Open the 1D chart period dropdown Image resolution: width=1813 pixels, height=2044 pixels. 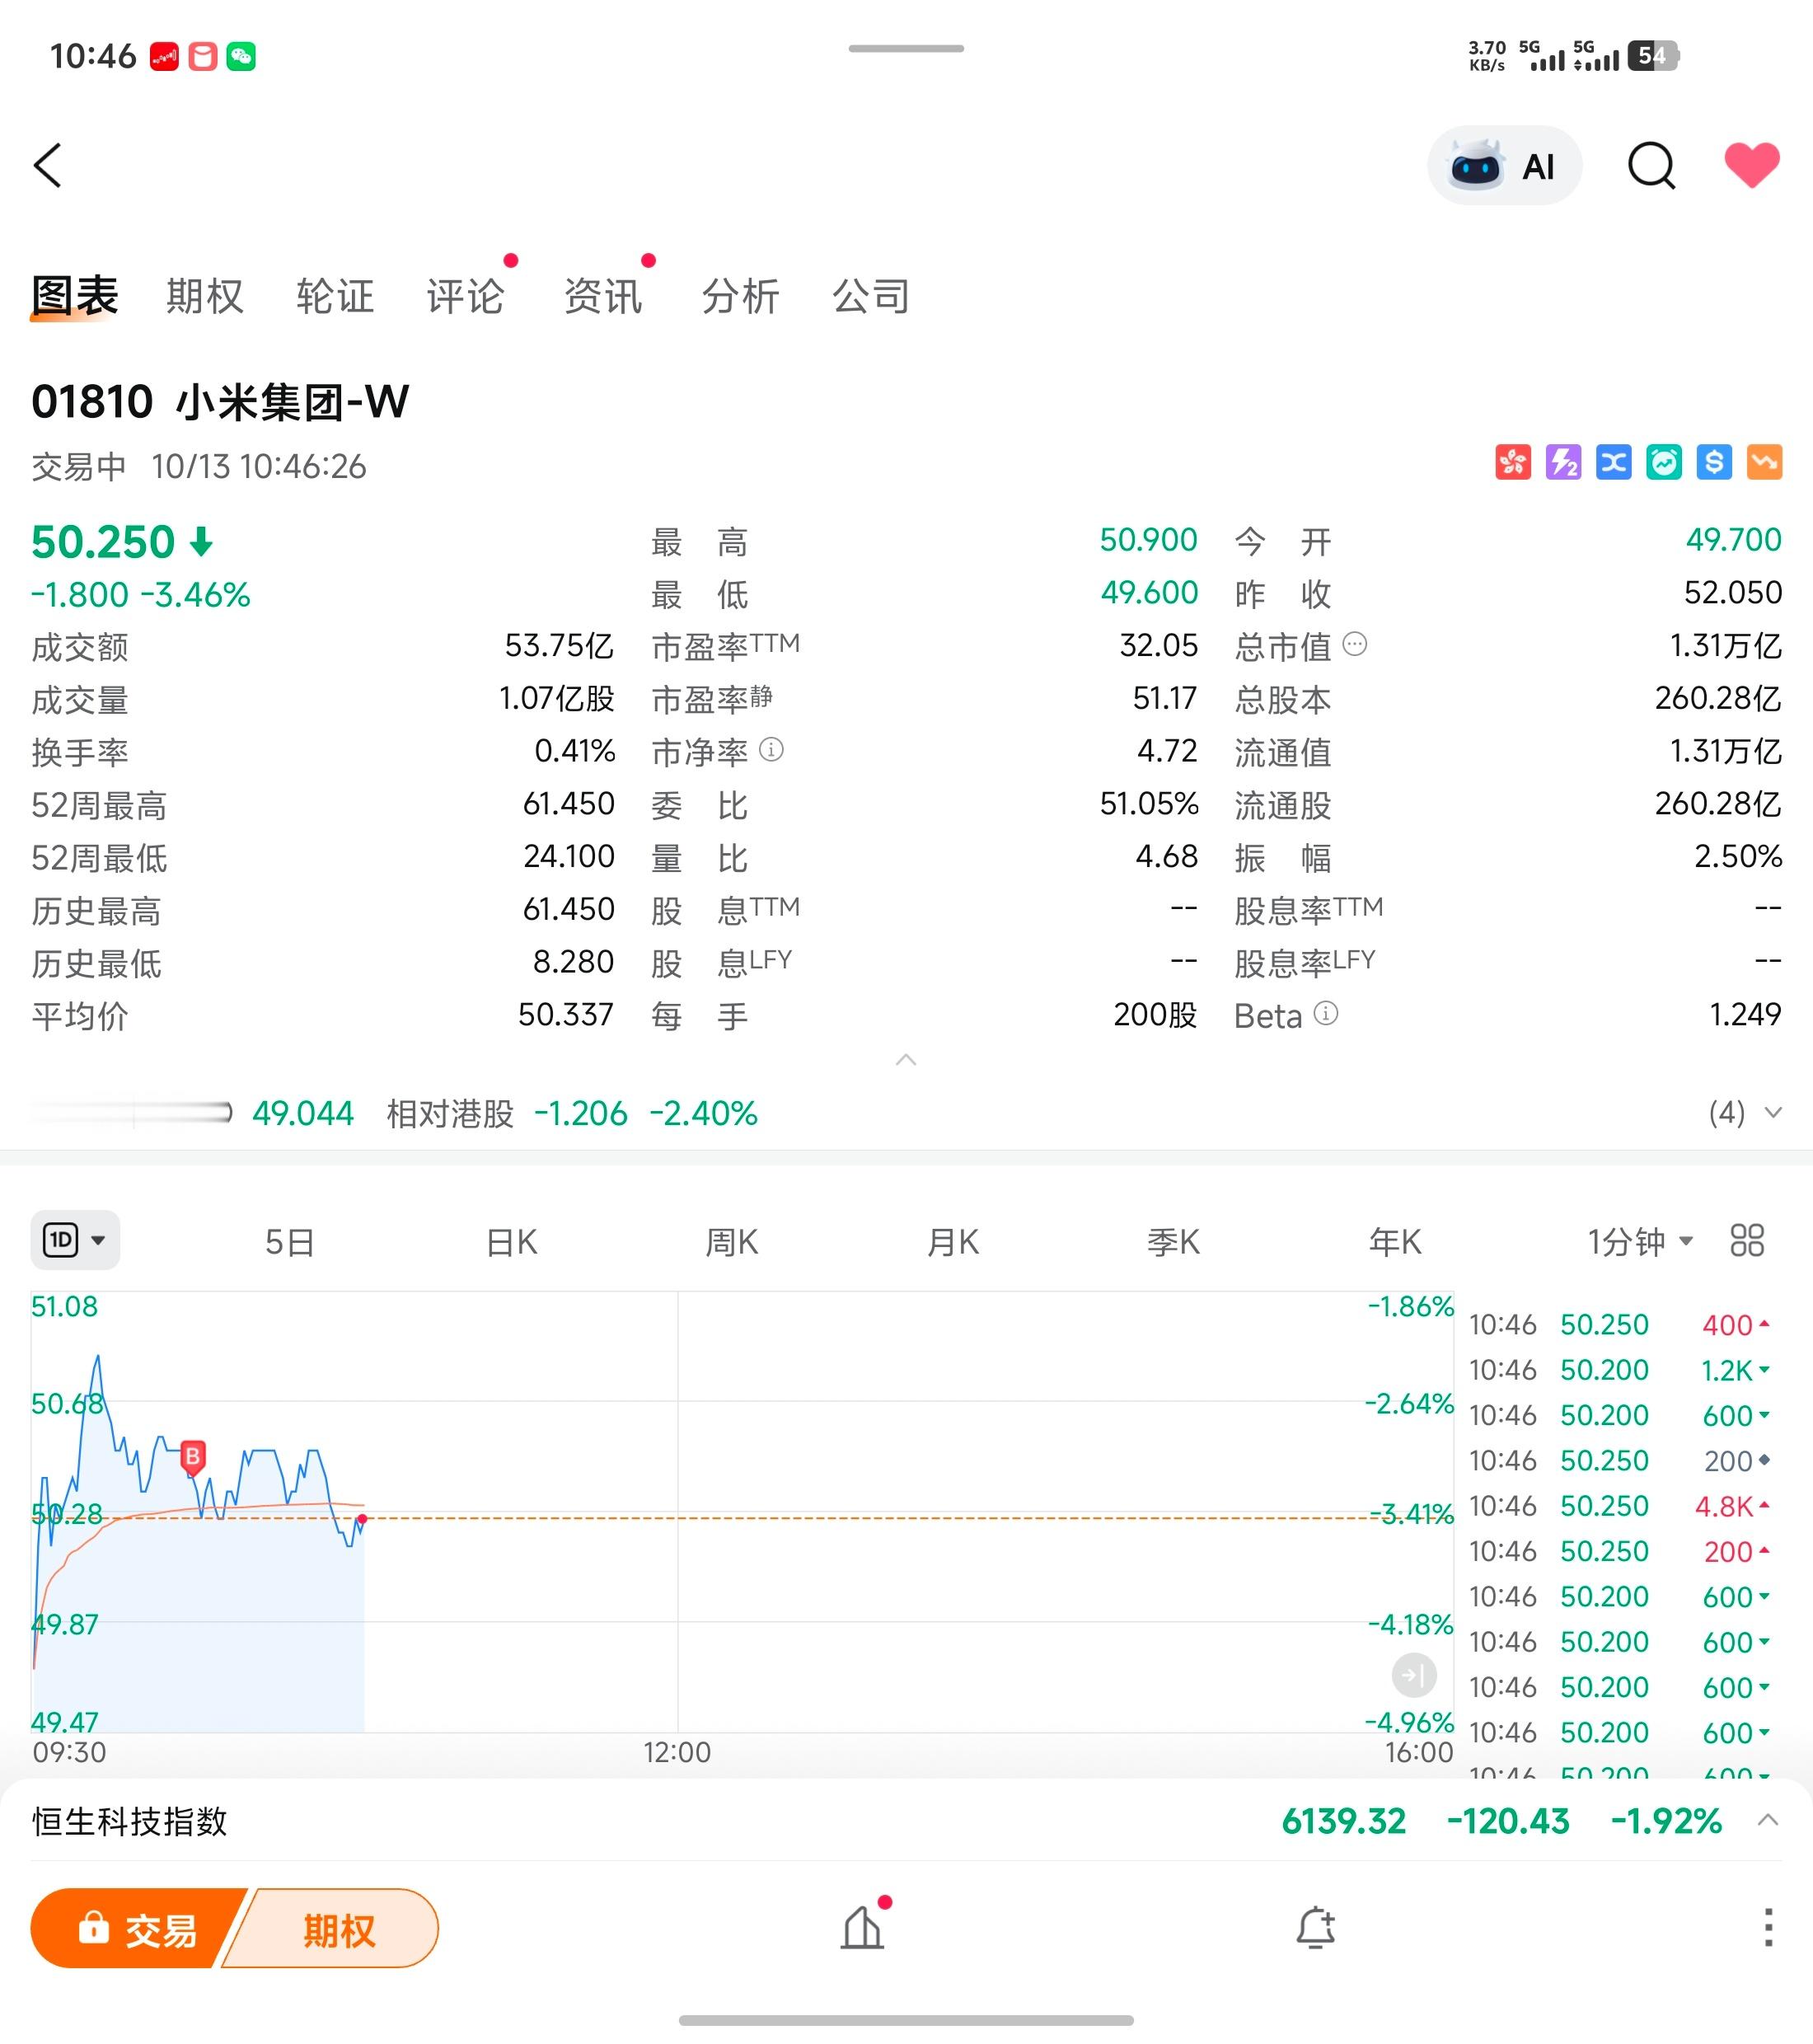[x=75, y=1241]
